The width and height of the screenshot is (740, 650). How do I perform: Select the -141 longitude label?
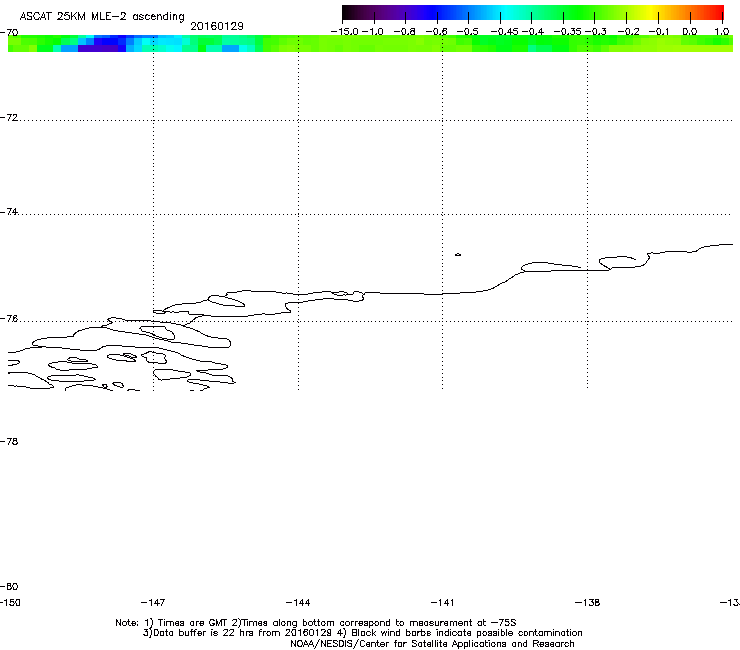[x=443, y=603]
